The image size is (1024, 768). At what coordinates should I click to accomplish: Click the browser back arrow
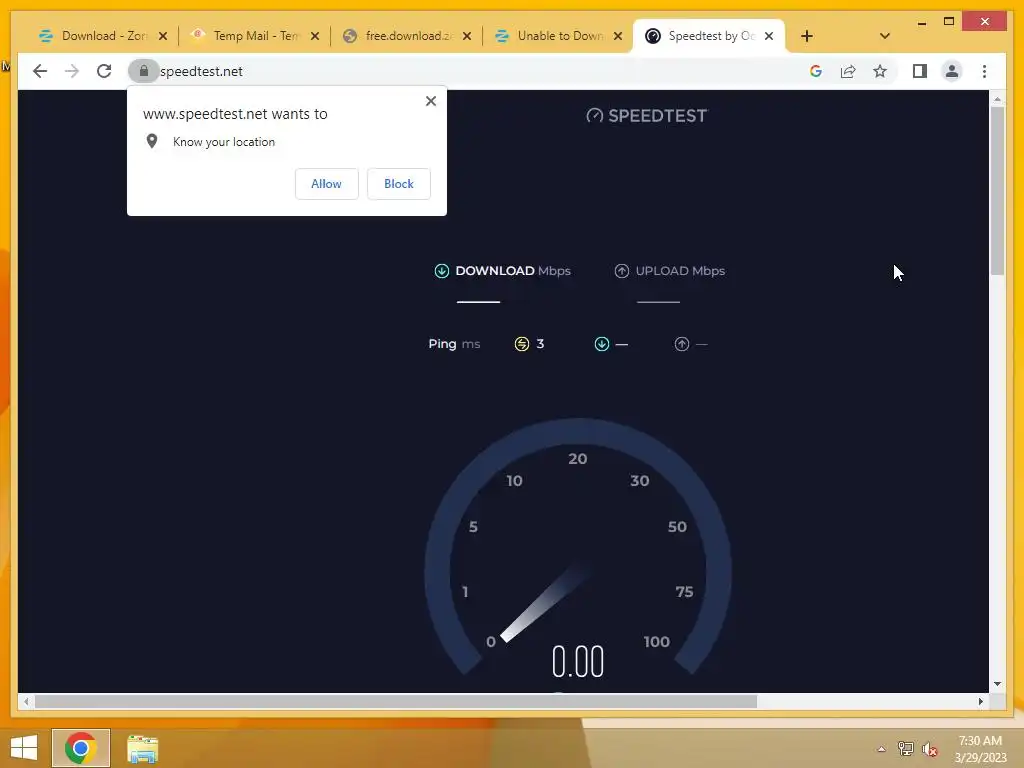tap(40, 71)
